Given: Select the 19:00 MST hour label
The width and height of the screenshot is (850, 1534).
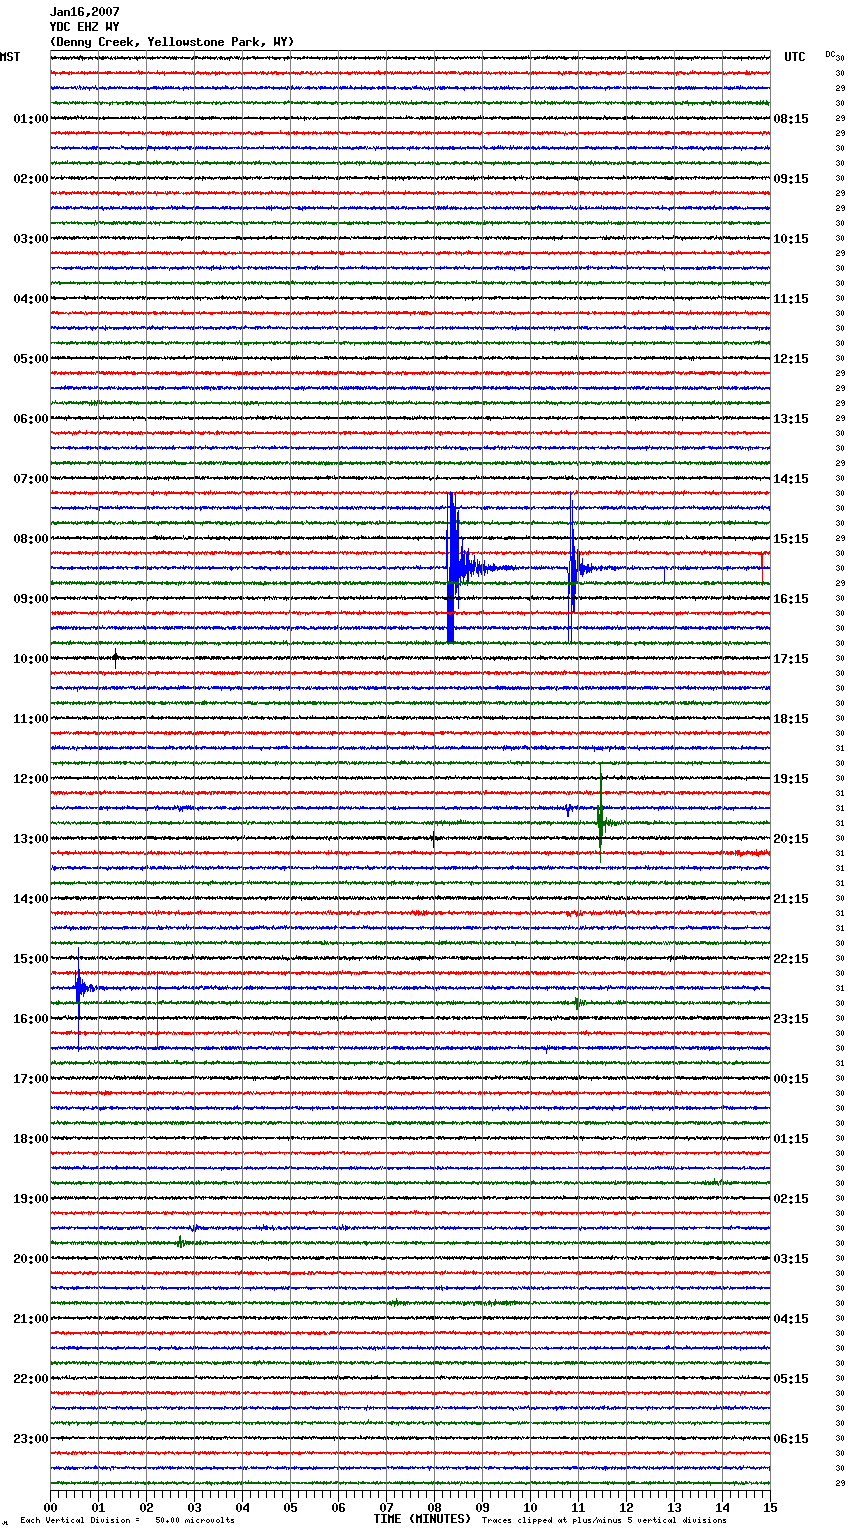Looking at the screenshot, I should (31, 1199).
